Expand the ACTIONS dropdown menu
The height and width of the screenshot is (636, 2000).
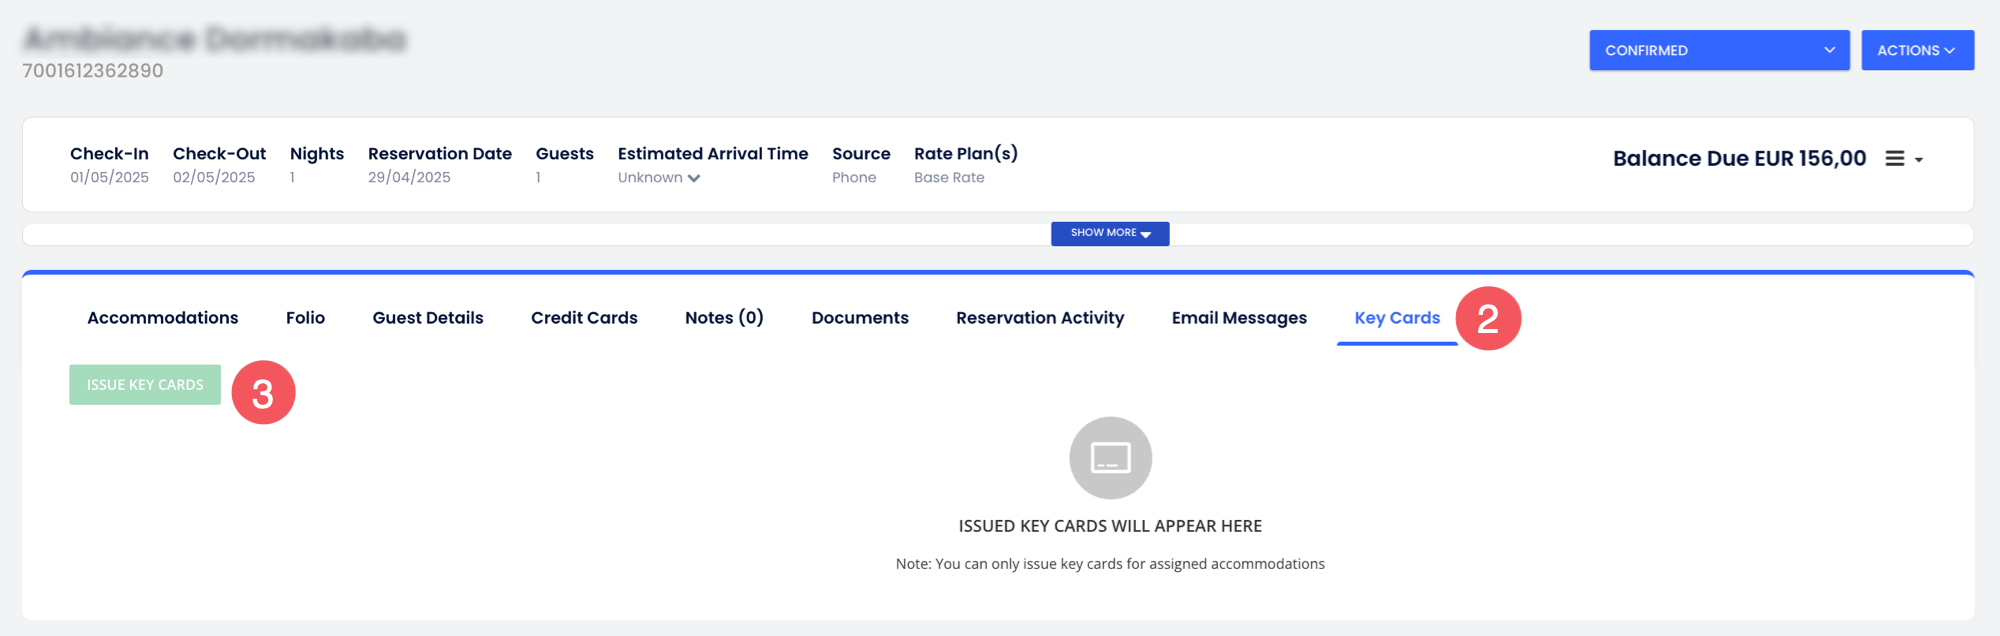pyautogui.click(x=1916, y=50)
